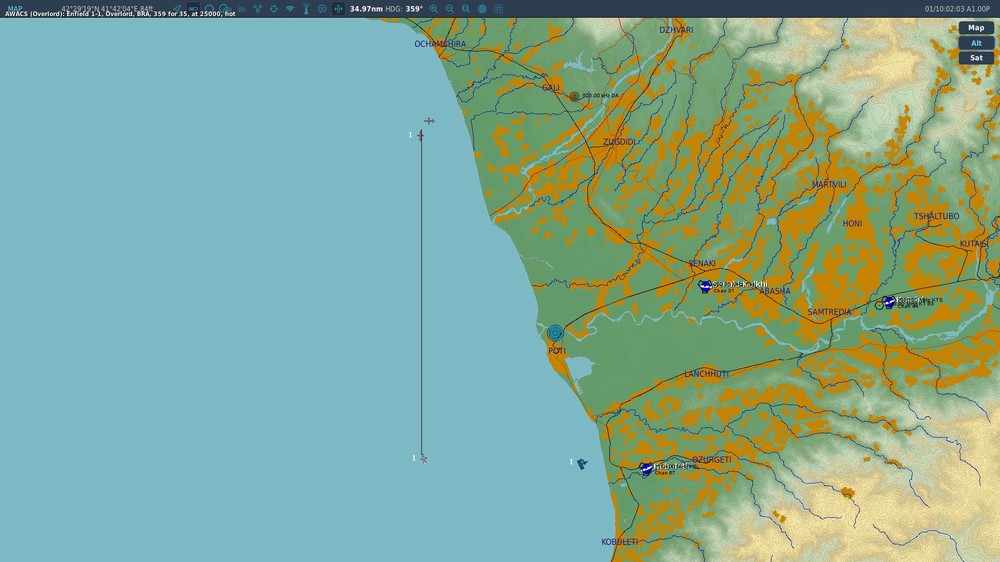Click the OCHAMCHIRA town label

pyautogui.click(x=440, y=44)
